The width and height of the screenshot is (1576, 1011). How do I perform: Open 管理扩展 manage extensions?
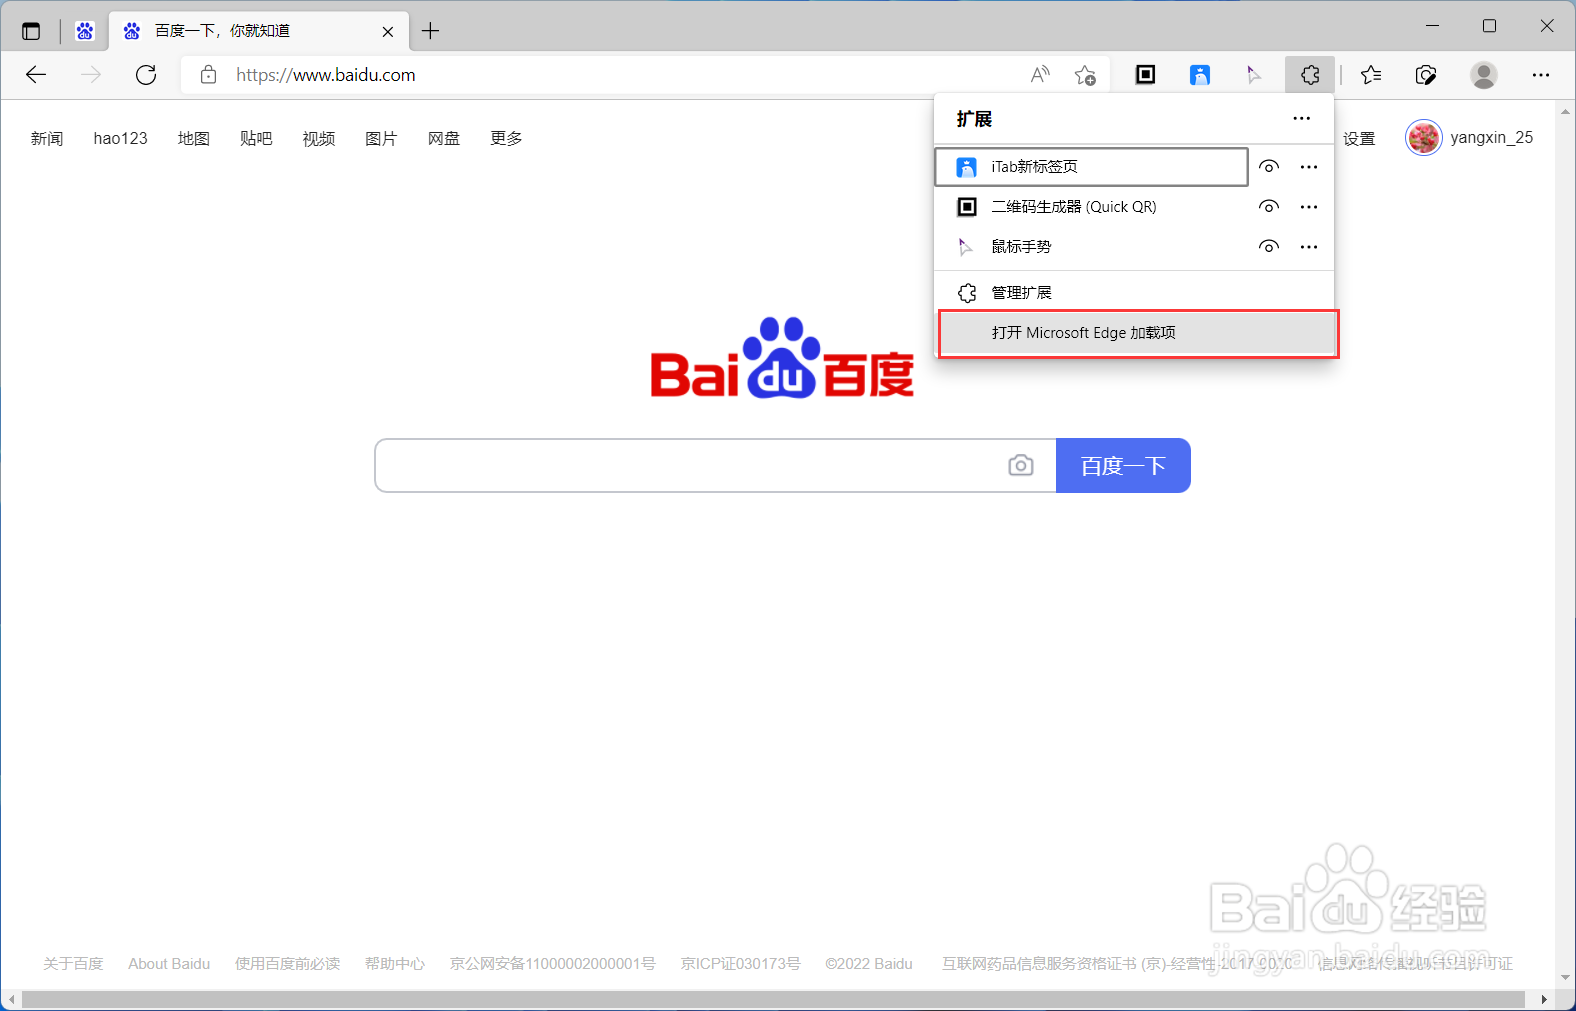click(x=1134, y=293)
